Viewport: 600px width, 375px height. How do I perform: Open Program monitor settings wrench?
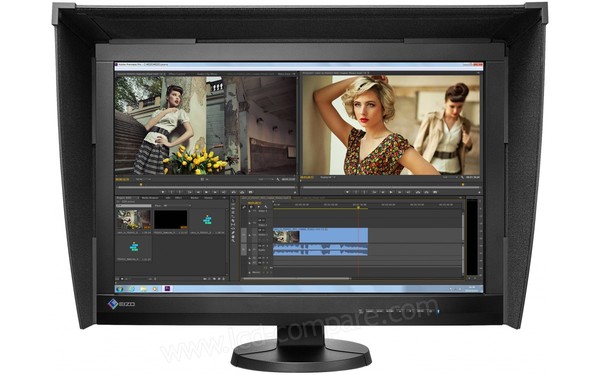point(462,178)
